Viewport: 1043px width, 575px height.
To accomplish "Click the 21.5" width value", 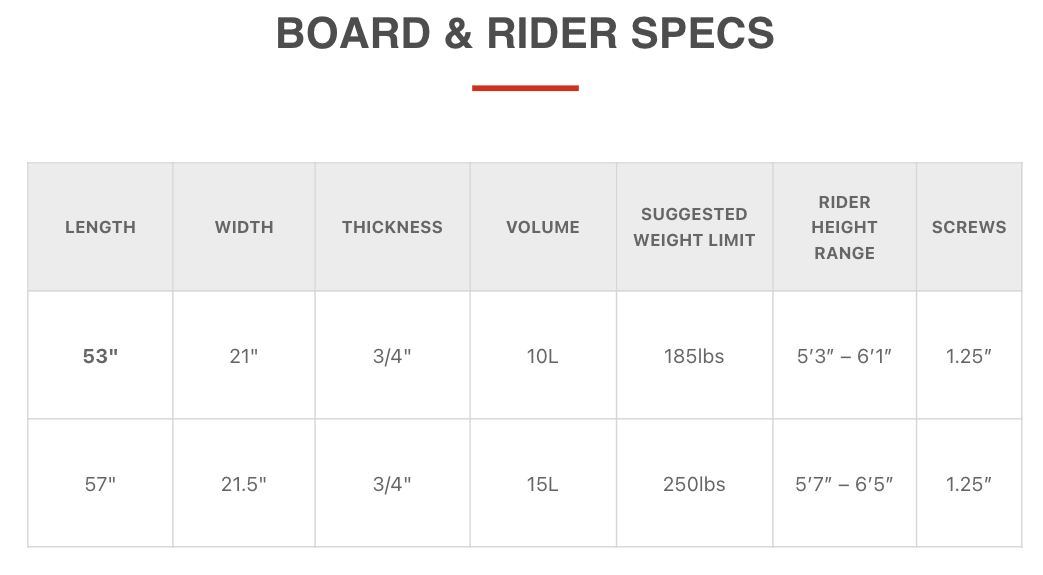I will [x=244, y=483].
